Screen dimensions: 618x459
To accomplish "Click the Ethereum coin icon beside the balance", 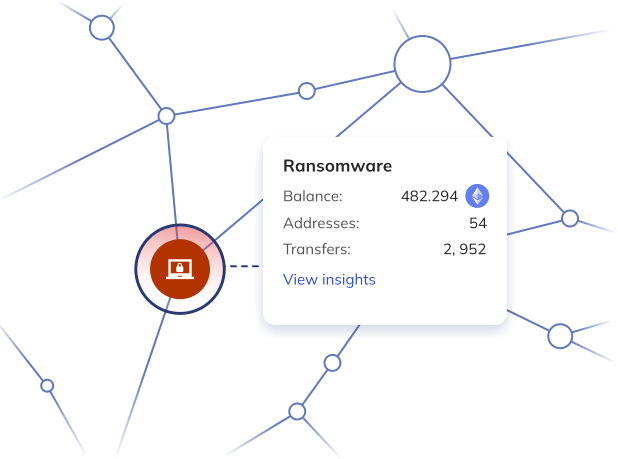I will [x=477, y=196].
